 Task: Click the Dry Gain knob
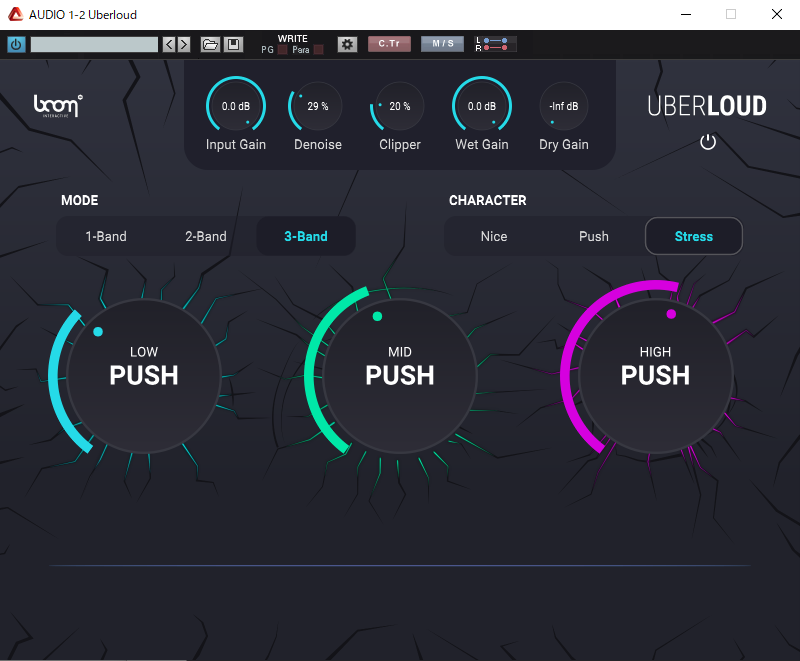[x=564, y=106]
